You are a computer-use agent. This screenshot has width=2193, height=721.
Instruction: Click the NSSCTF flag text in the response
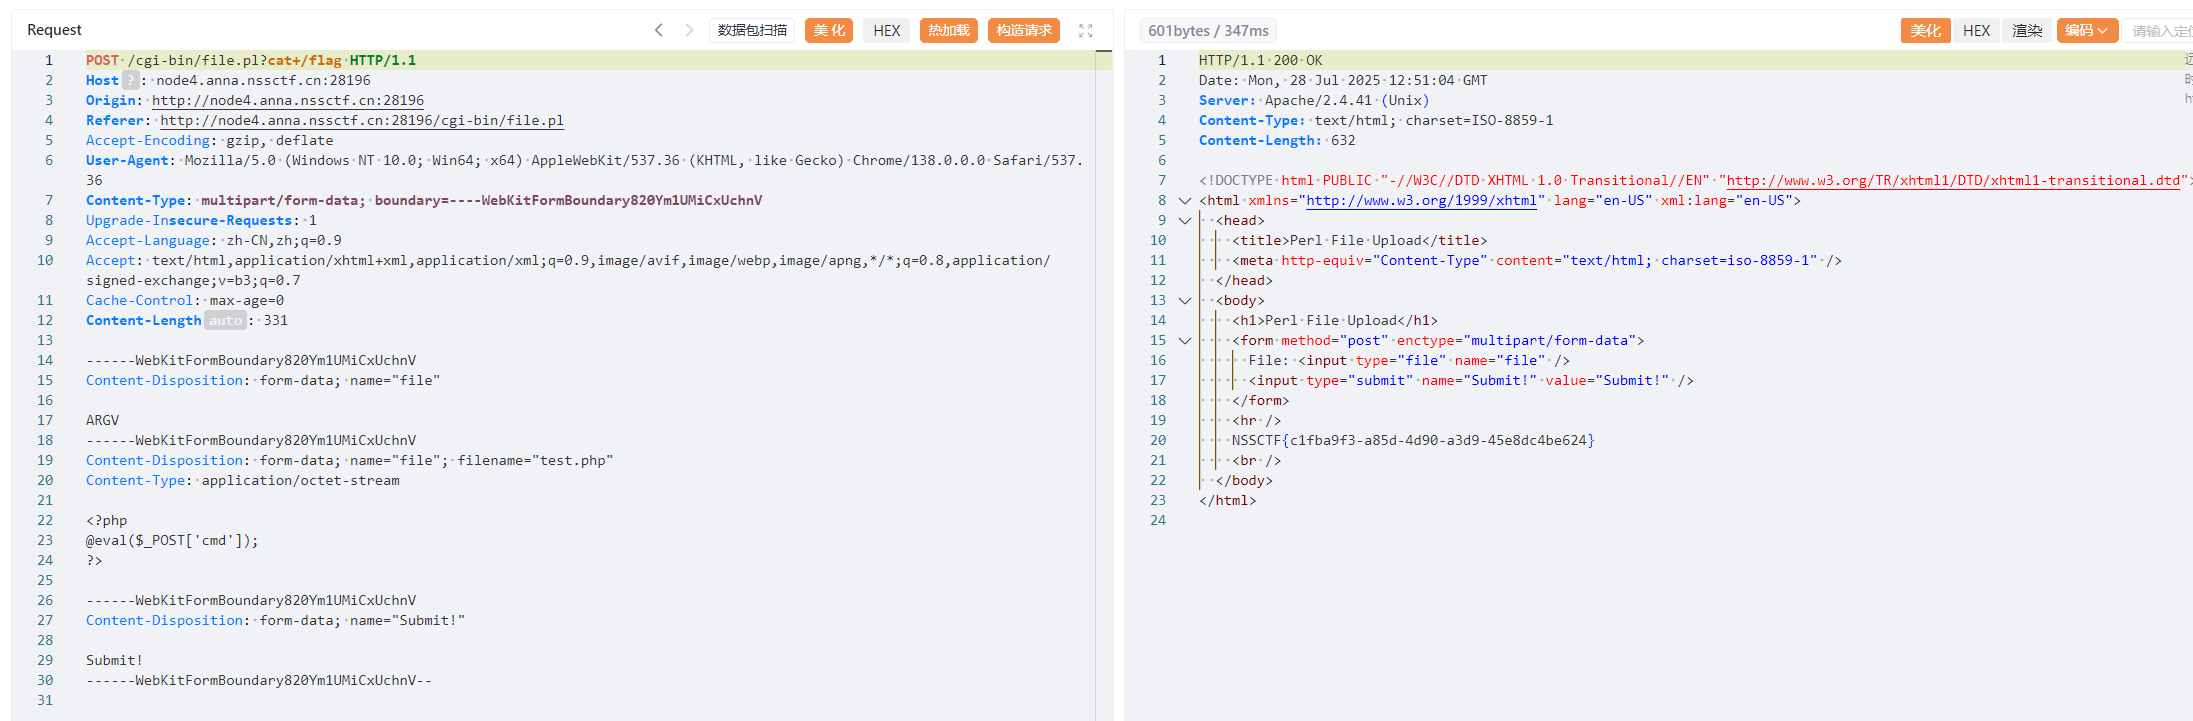(1413, 440)
